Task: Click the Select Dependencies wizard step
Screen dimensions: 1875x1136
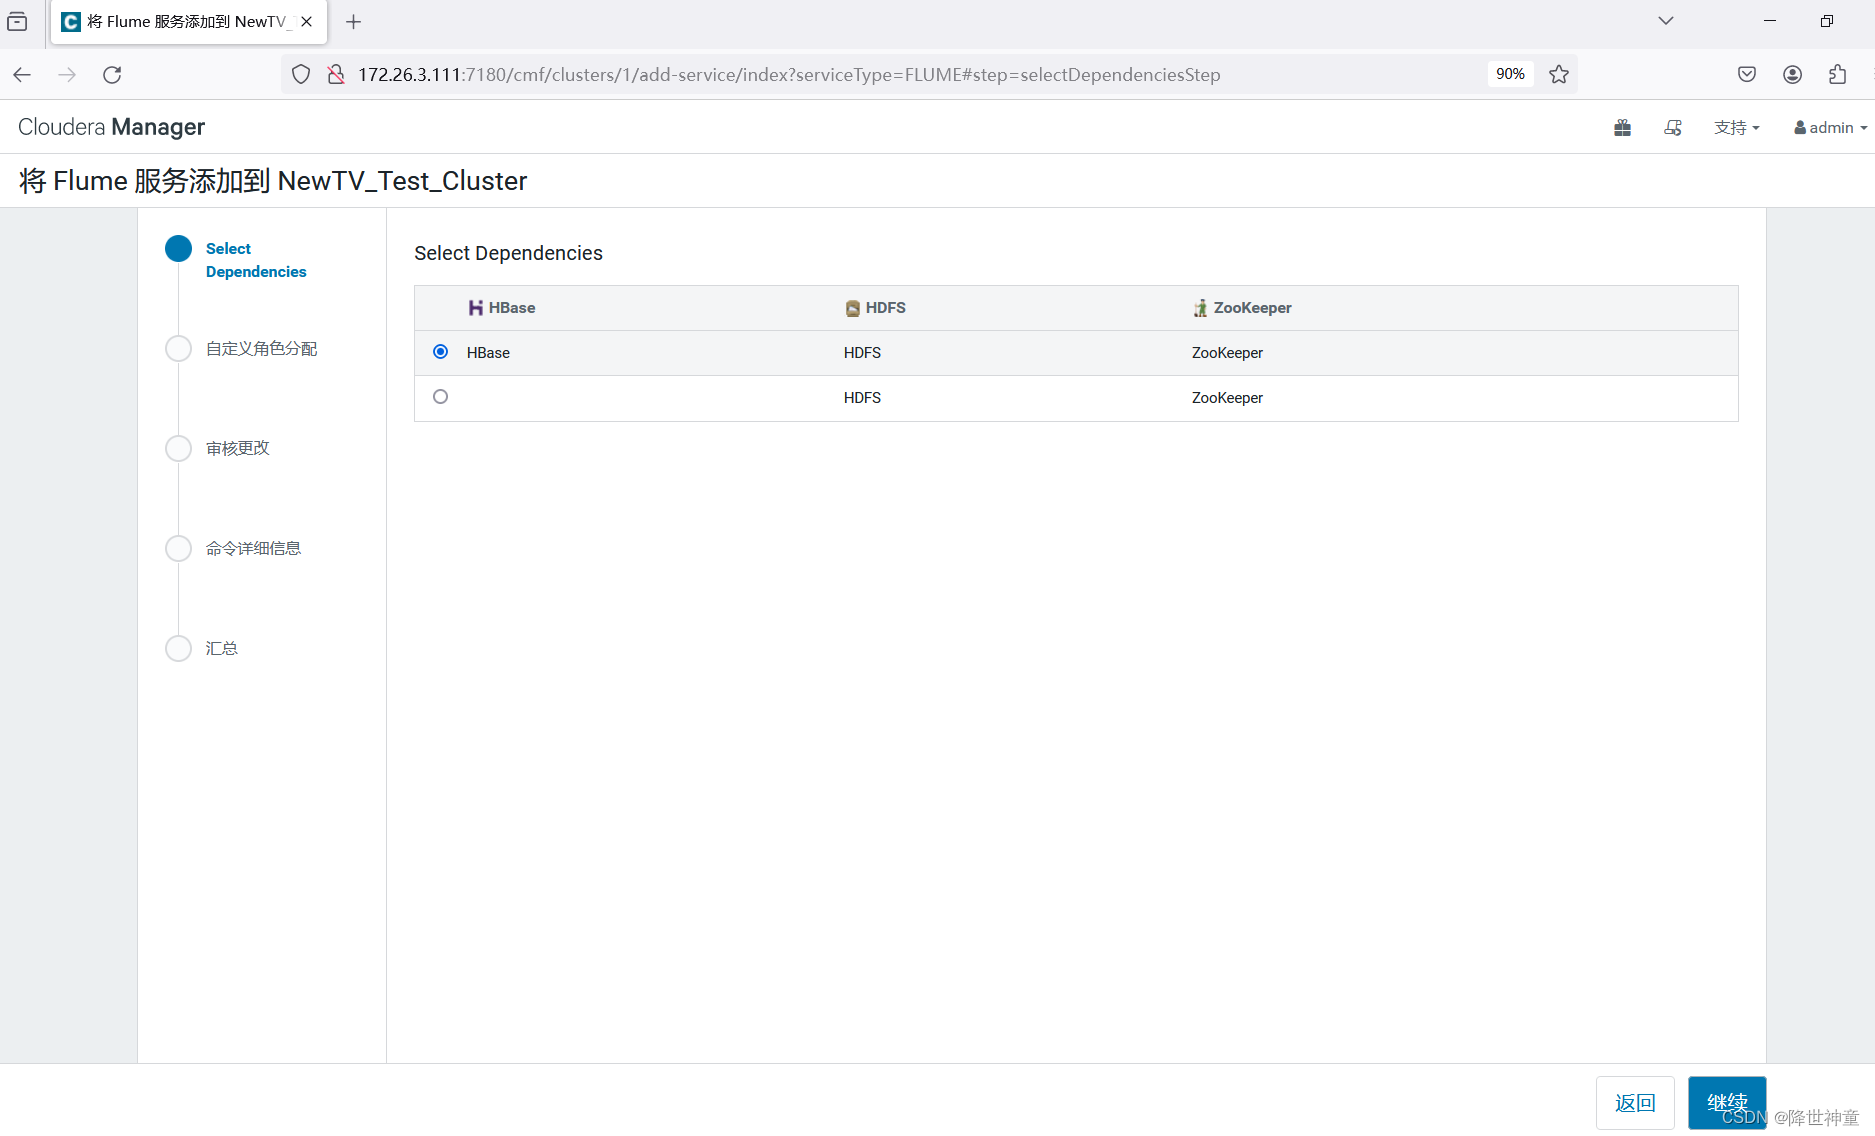Action: 256,260
